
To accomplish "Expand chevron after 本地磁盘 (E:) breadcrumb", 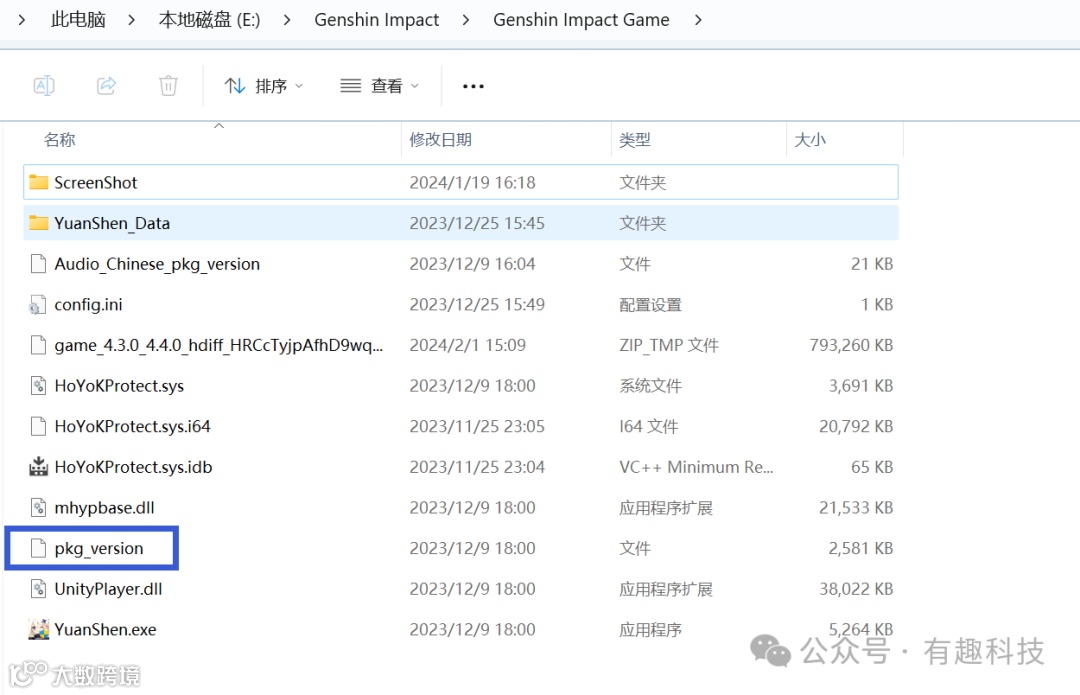I will 287,20.
